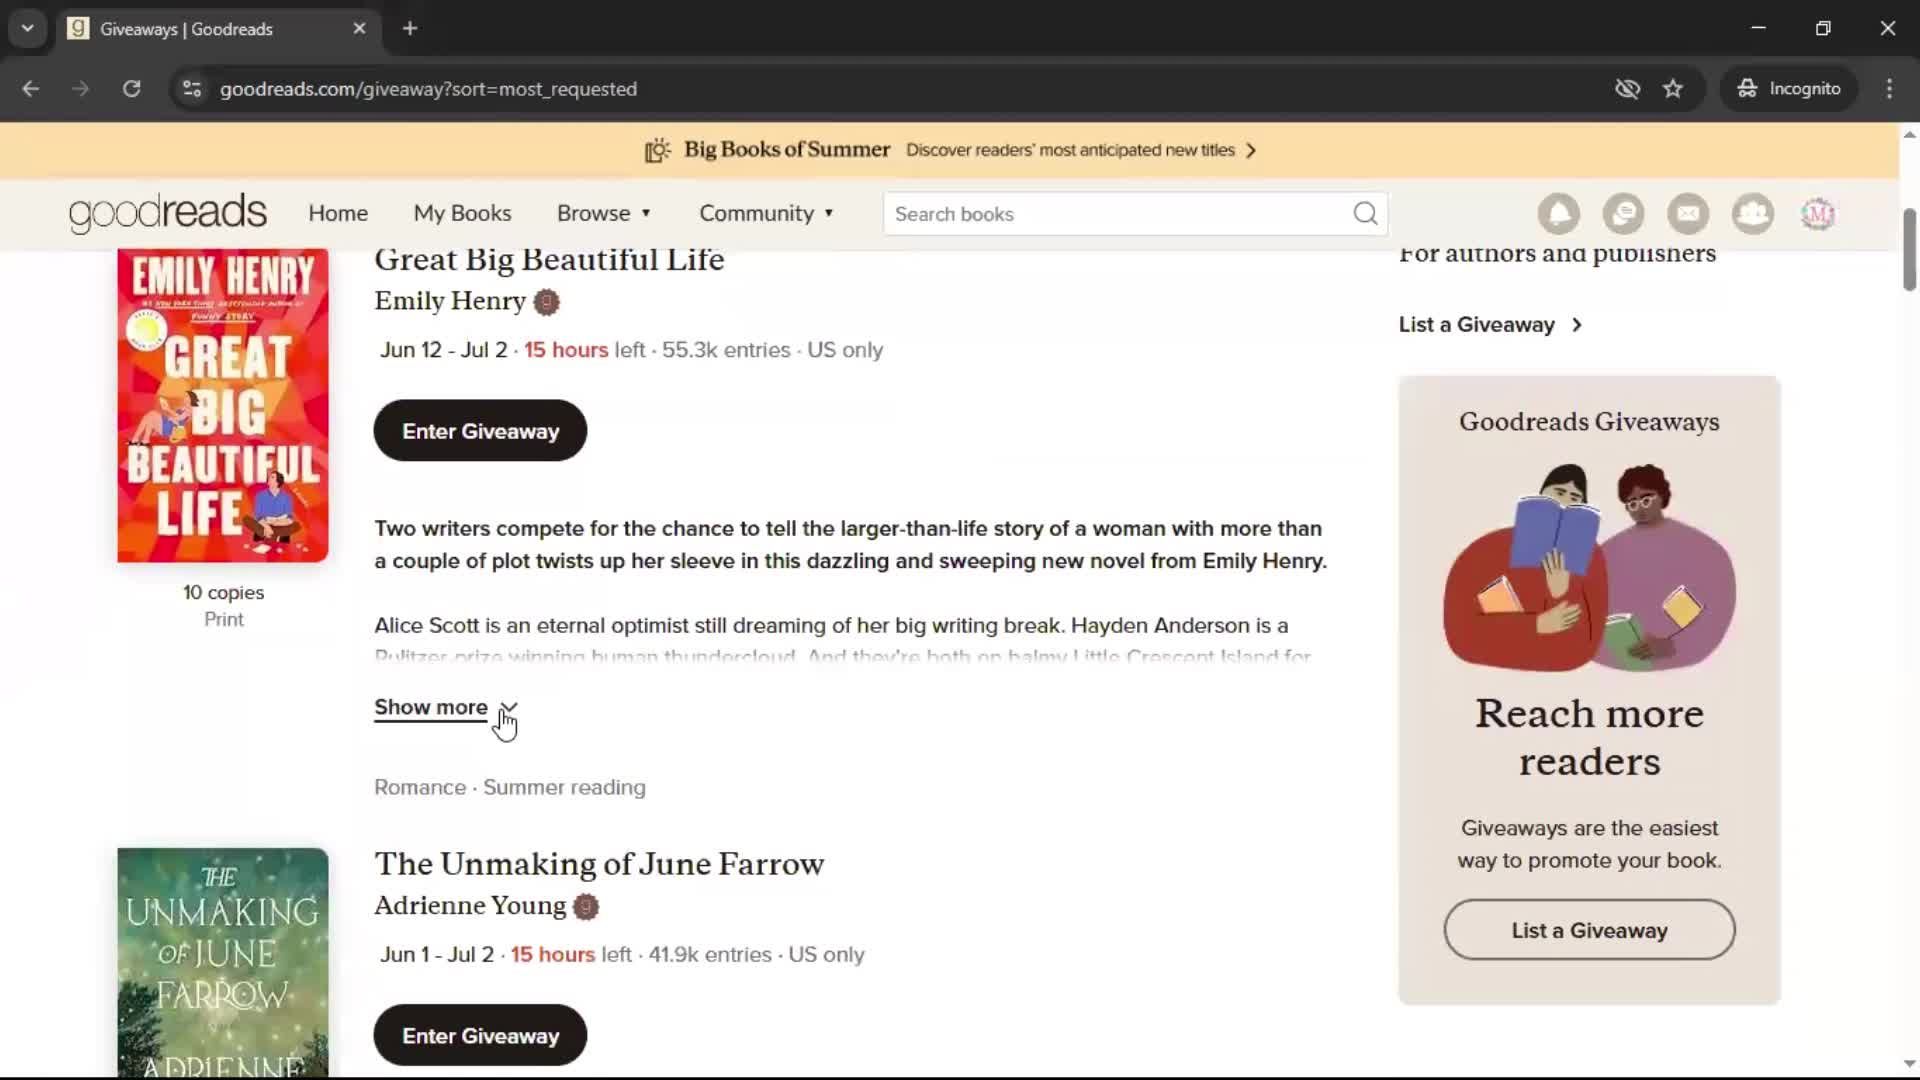Expand the Community dropdown menu
Screen dimensions: 1920x1080
(x=766, y=214)
